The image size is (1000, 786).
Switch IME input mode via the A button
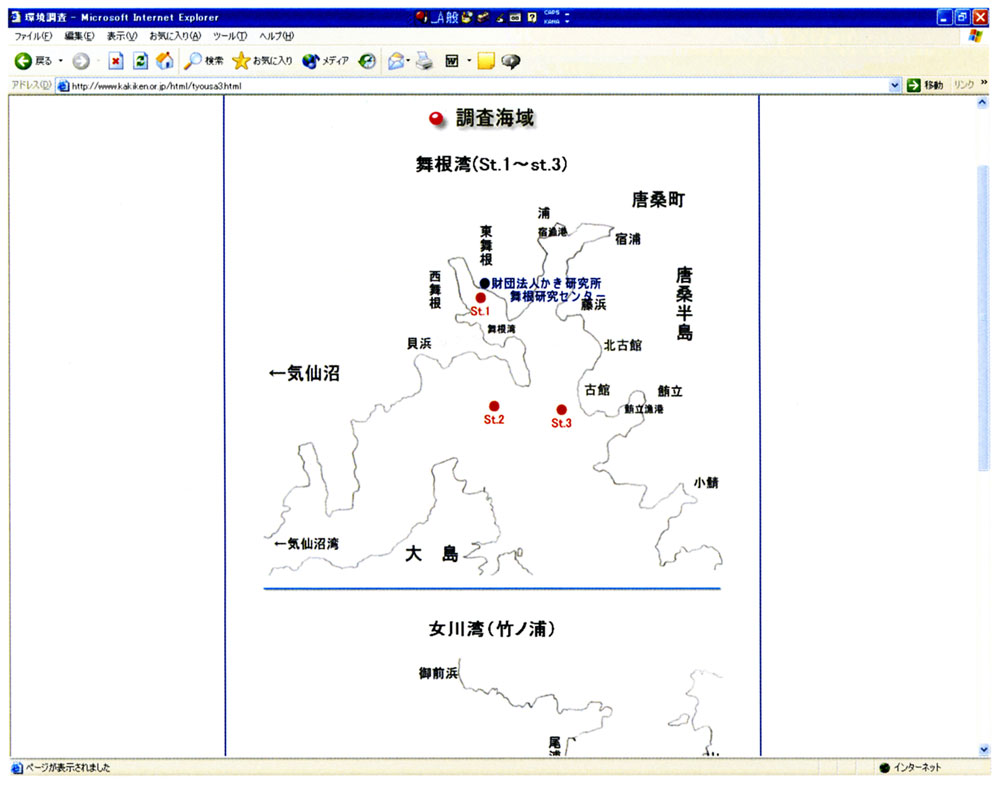coord(438,17)
